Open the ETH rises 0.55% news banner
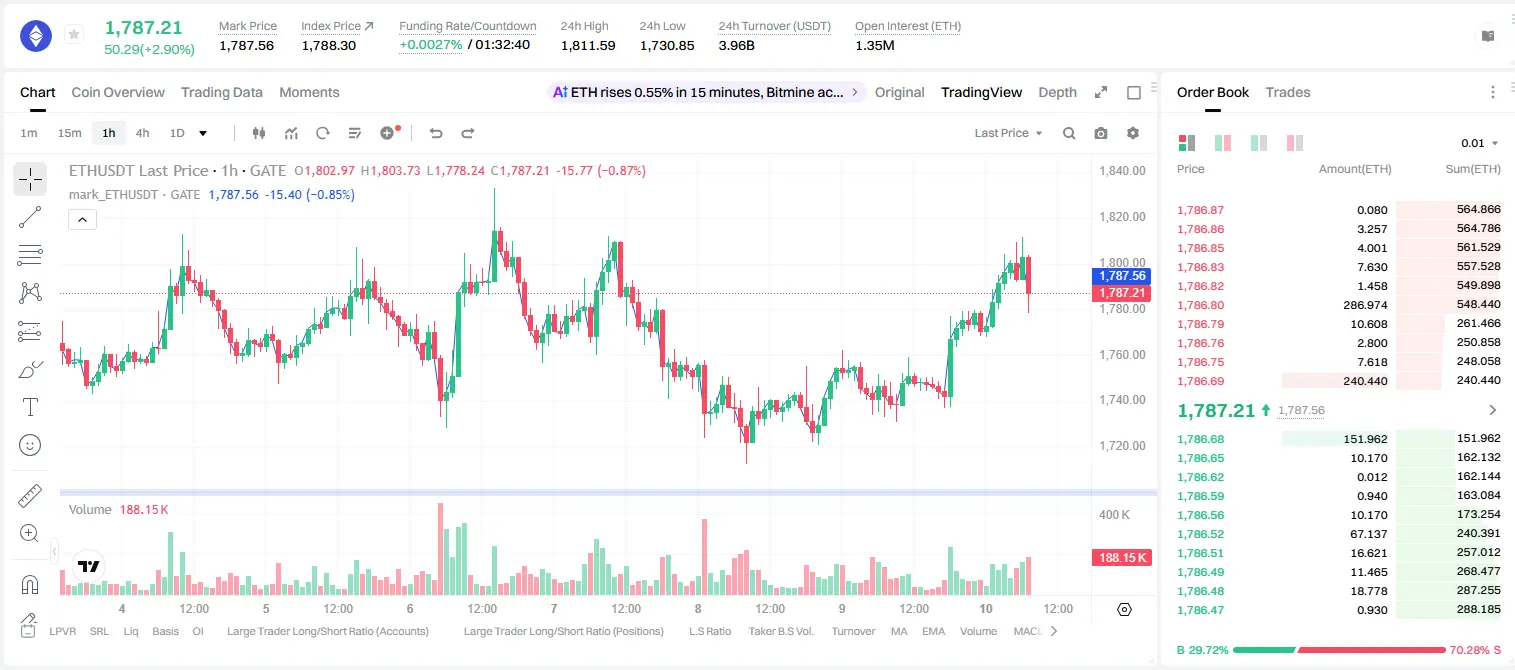 point(707,92)
